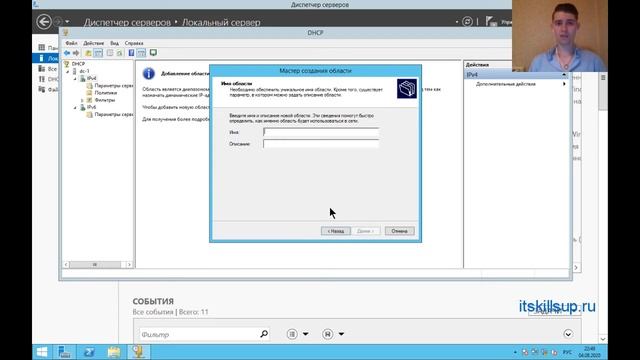Open Server Manager from the taskbar
The image size is (640, 360).
(x=64, y=352)
